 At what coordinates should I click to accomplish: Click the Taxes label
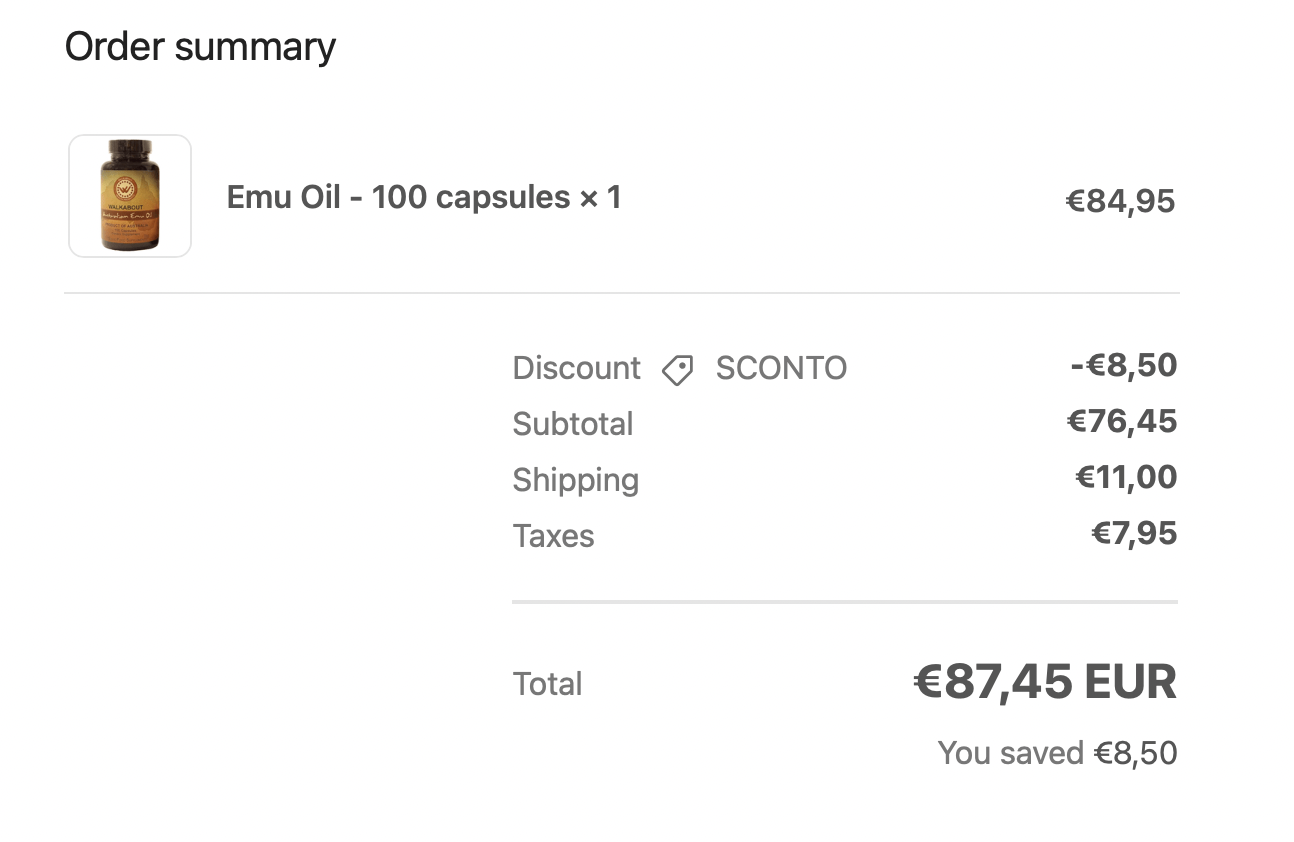(x=553, y=536)
